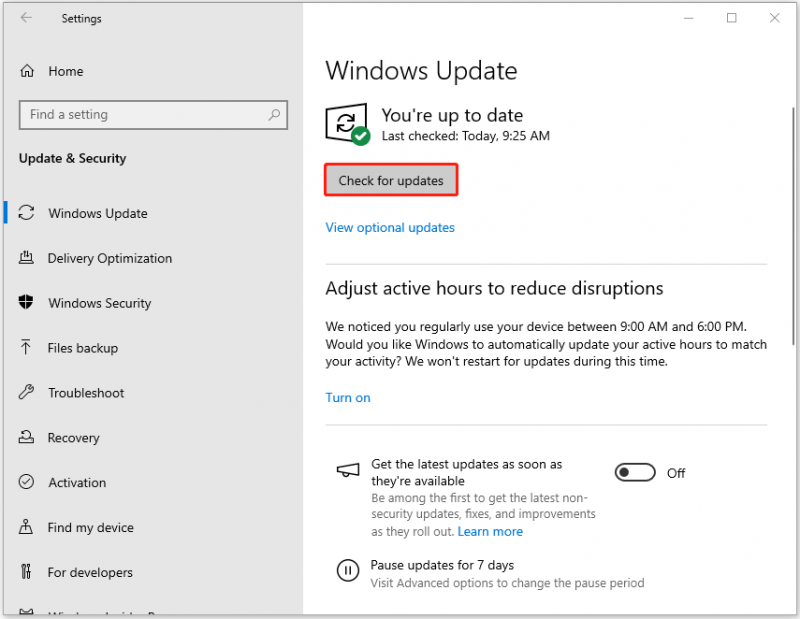Click the 'Update & Security' sidebar heading

pyautogui.click(x=72, y=158)
